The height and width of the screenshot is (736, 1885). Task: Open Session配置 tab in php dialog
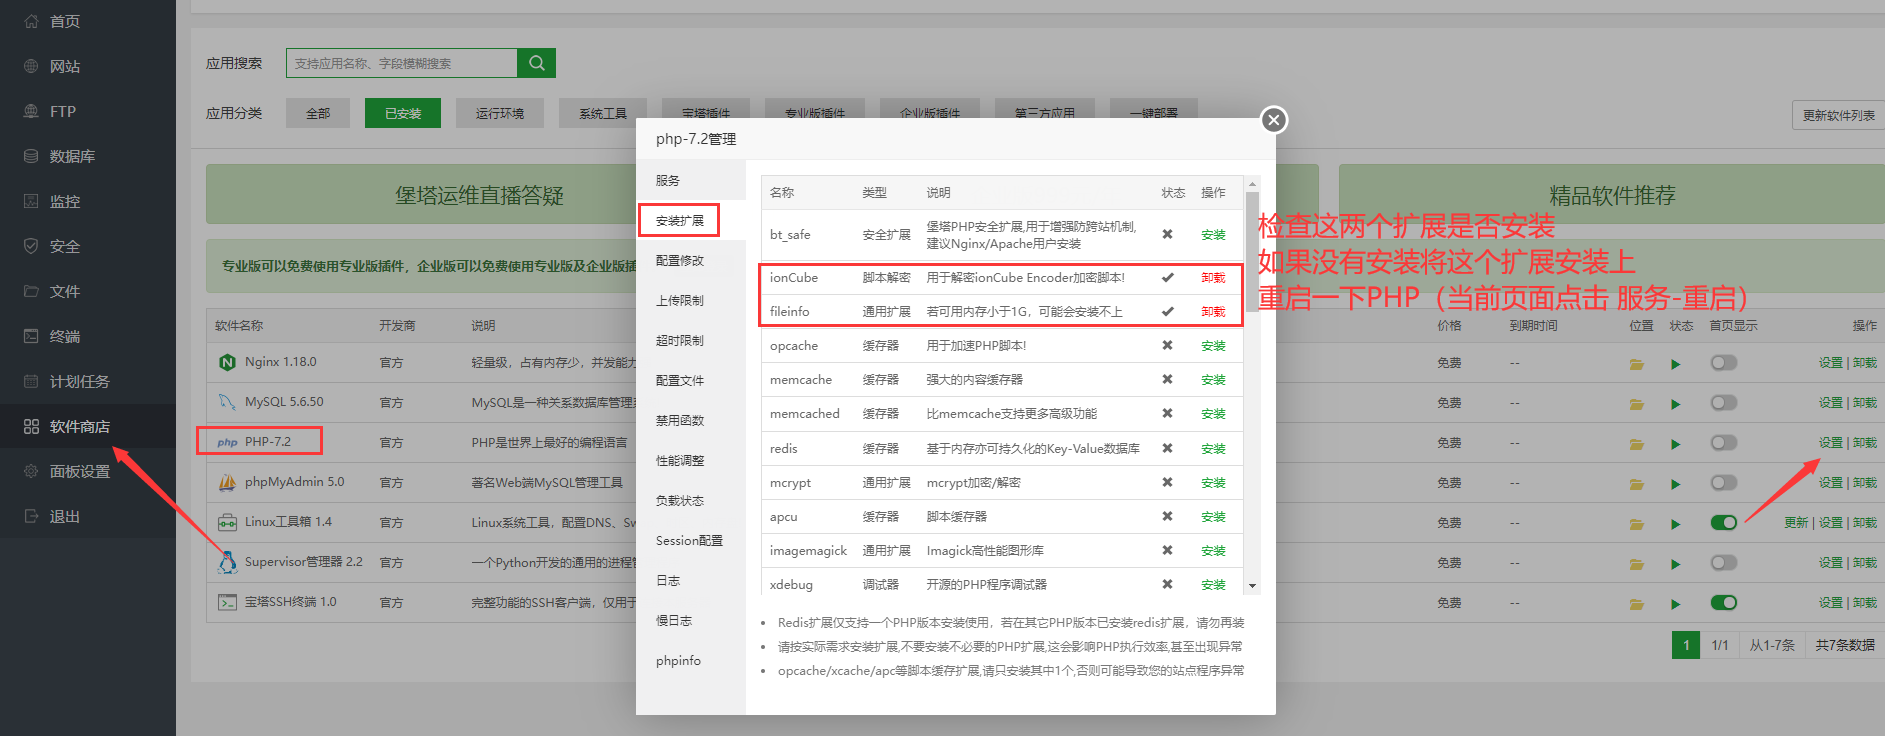689,540
